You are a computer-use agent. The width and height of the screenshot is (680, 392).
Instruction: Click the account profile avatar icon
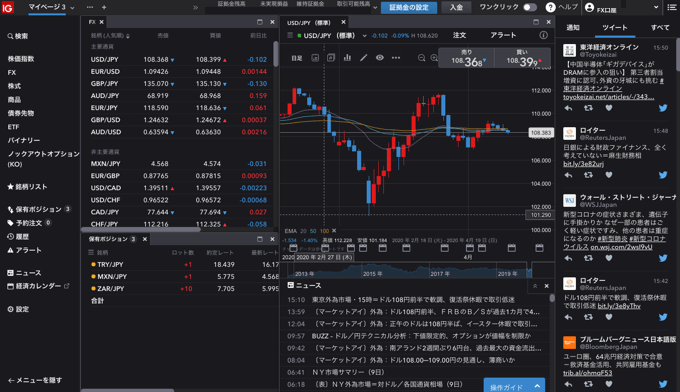pyautogui.click(x=589, y=7)
